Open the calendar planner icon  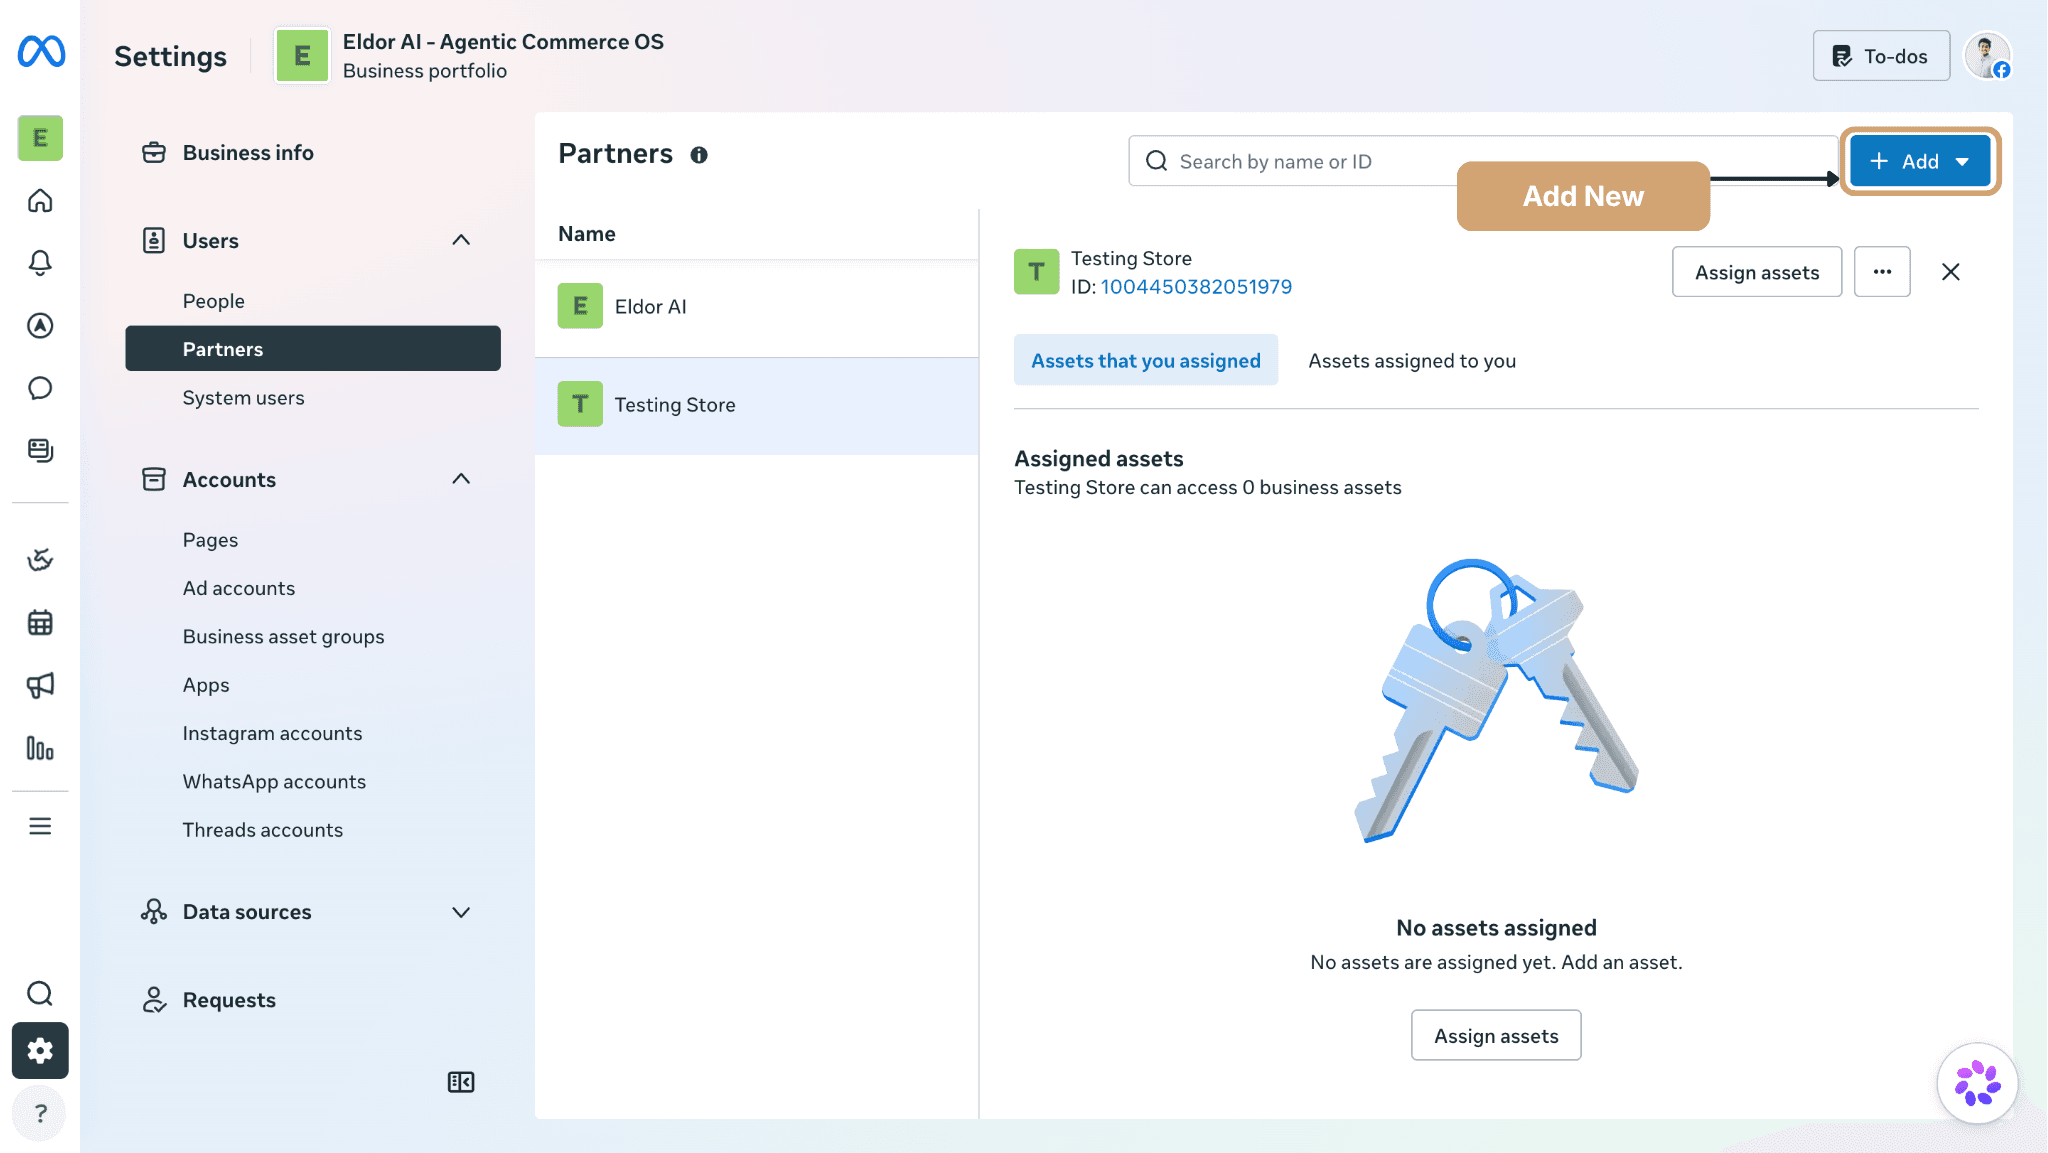pos(40,623)
